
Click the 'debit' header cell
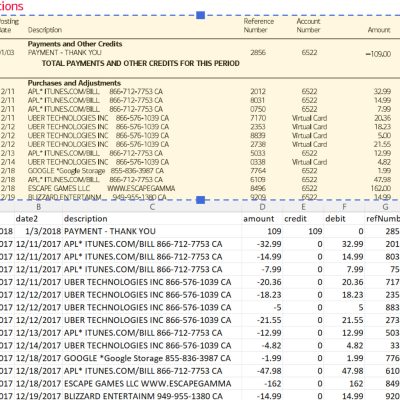(344, 219)
